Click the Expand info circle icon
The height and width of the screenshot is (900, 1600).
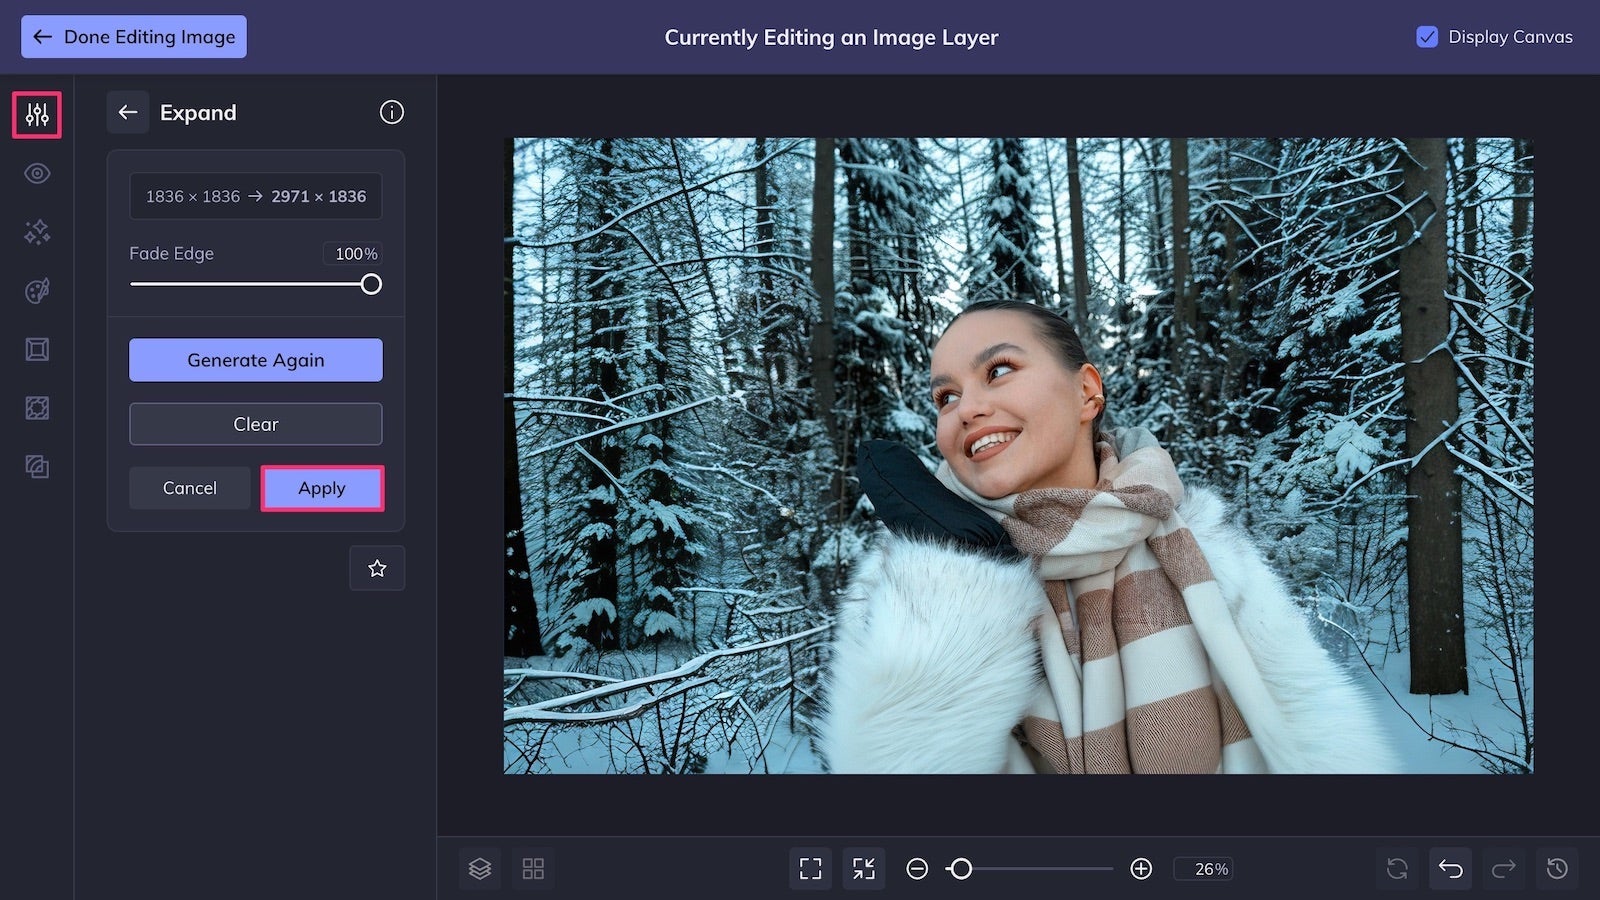click(x=391, y=112)
